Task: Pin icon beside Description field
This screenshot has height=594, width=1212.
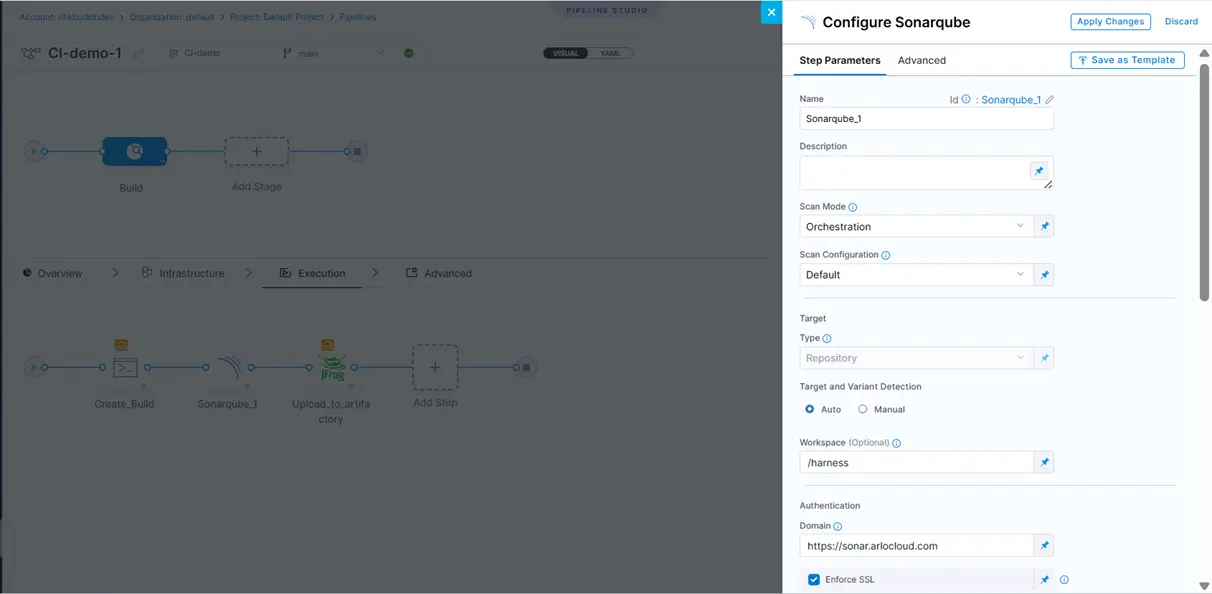Action: pos(1039,171)
